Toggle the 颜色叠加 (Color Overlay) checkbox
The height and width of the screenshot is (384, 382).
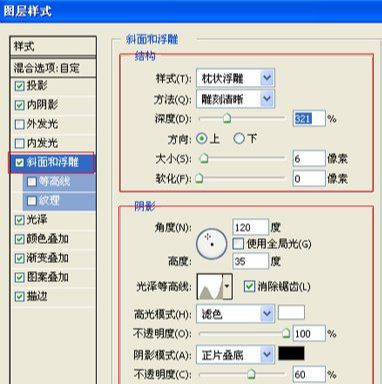coord(20,239)
